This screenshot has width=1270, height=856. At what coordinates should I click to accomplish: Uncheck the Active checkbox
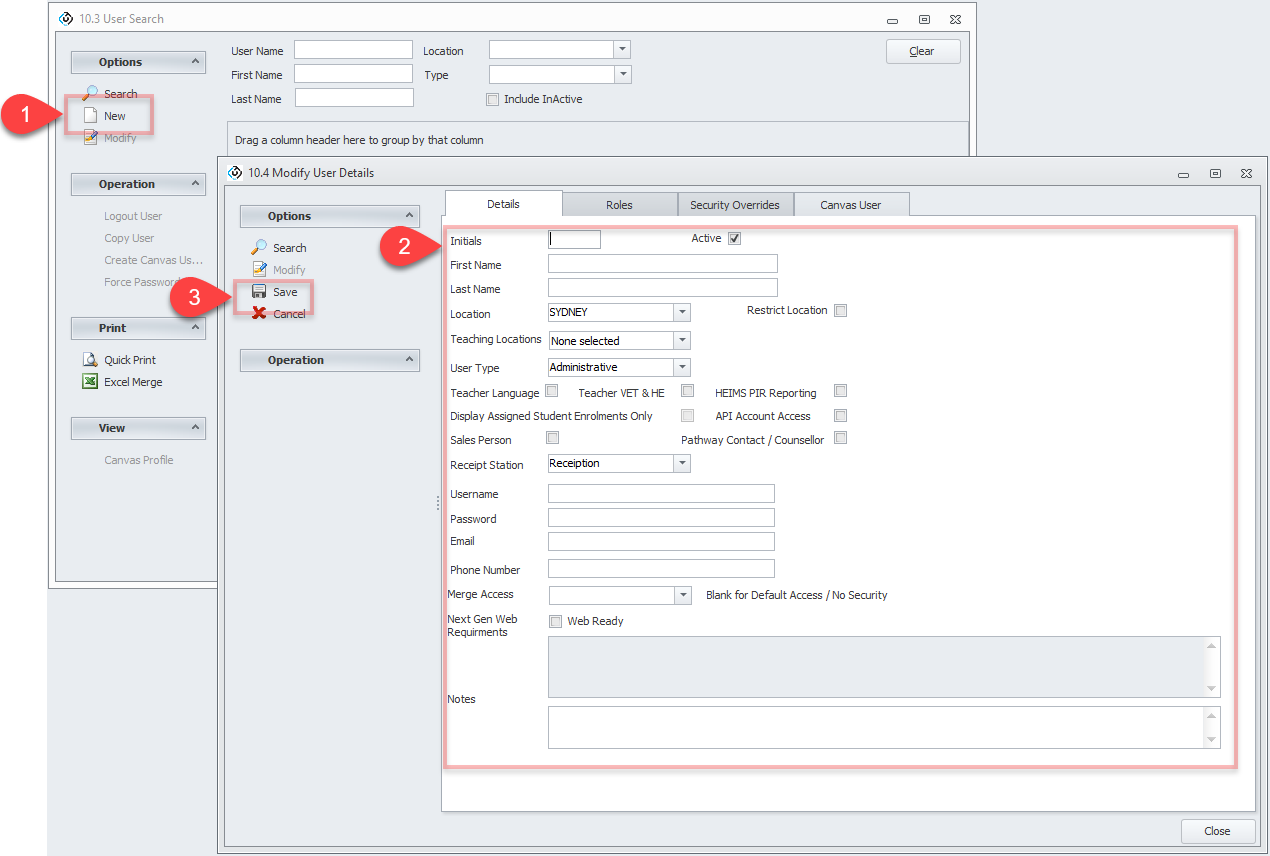coord(734,239)
